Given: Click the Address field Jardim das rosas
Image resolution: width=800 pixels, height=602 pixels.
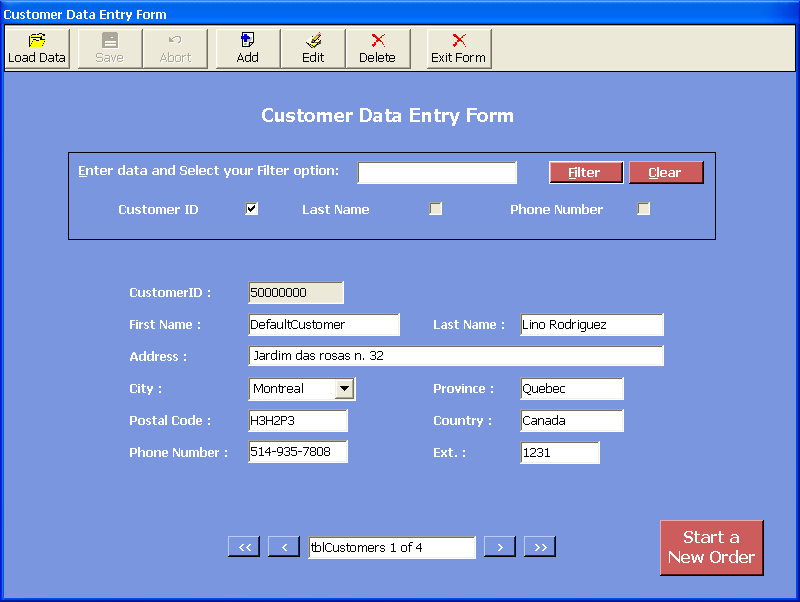Looking at the screenshot, I should tap(456, 356).
